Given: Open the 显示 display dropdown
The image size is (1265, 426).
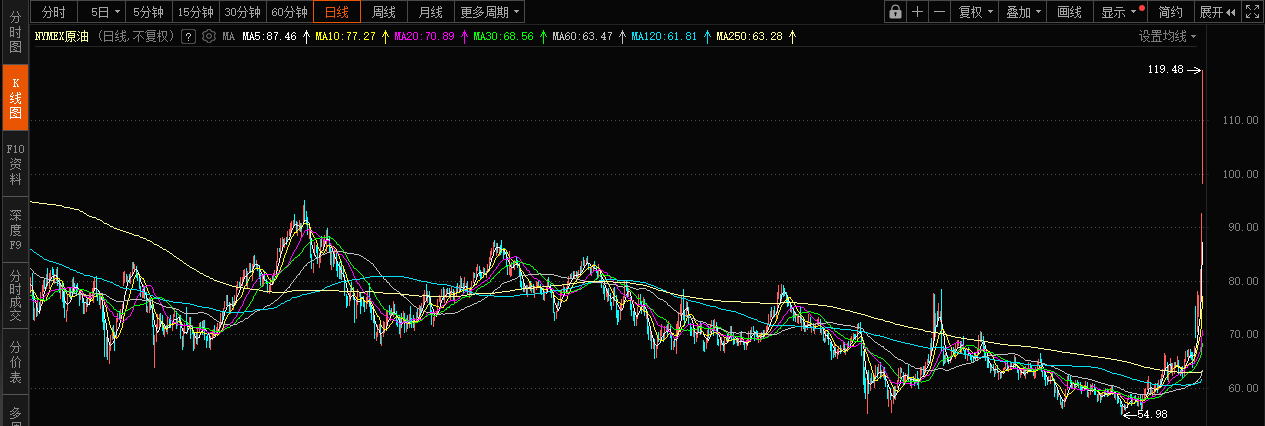Looking at the screenshot, I should click(1120, 12).
